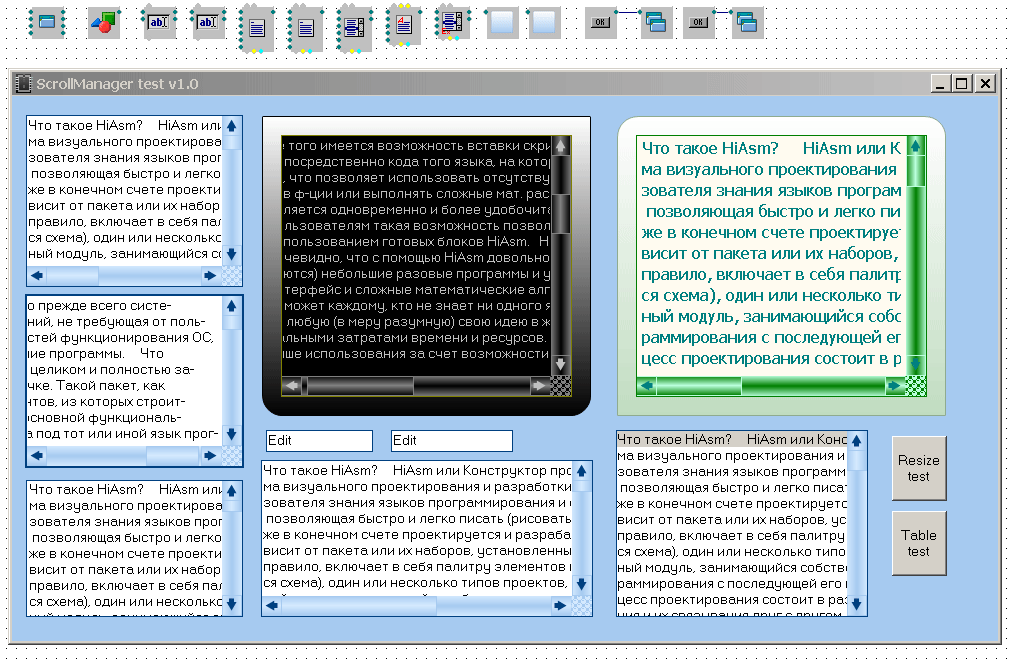This screenshot has height=661, width=1009.
Task: Click up arrow in green panel scrollbar
Action: click(x=915, y=146)
